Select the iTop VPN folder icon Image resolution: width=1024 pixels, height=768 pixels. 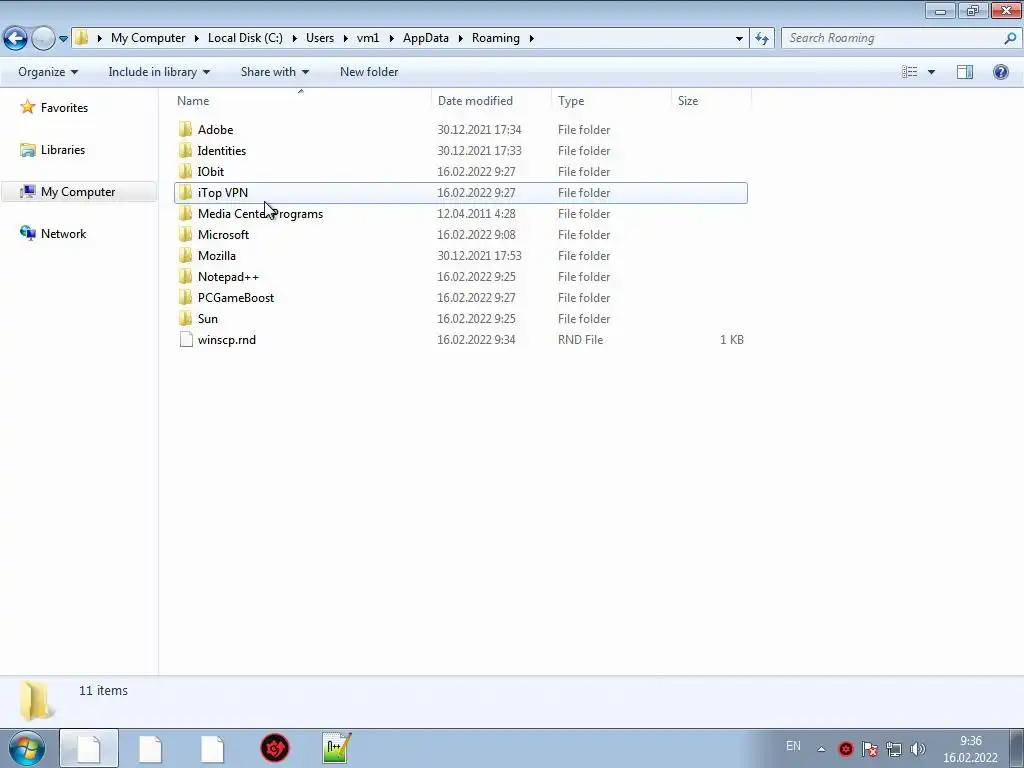pyautogui.click(x=185, y=193)
